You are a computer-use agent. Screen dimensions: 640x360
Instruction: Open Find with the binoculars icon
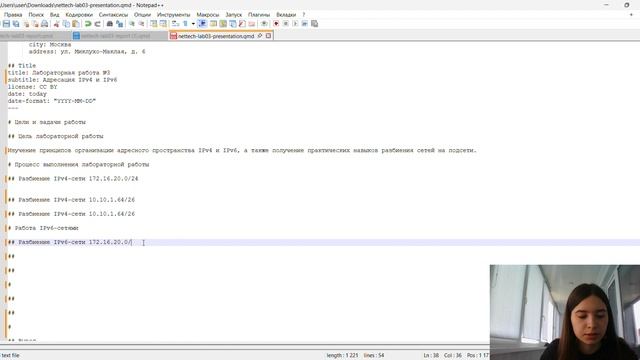tap(110, 24)
